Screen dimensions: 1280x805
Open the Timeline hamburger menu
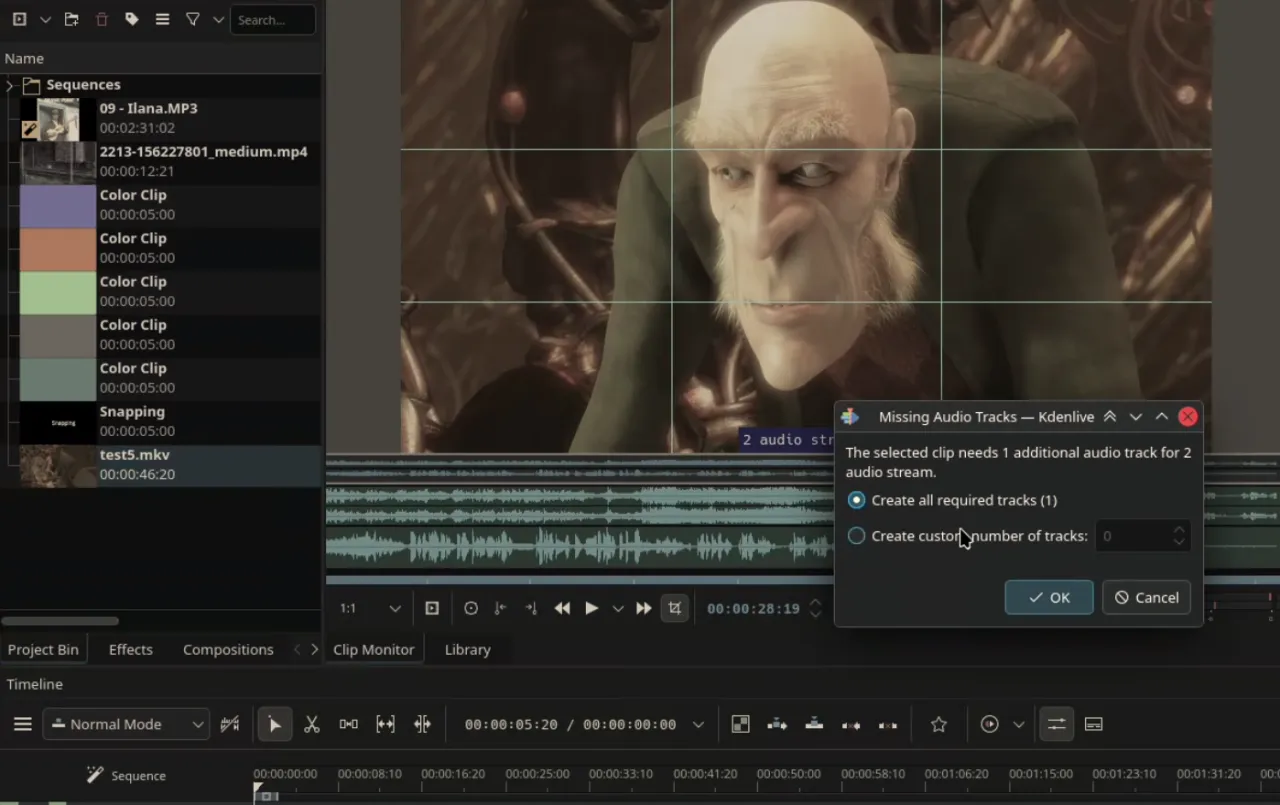pyautogui.click(x=22, y=724)
